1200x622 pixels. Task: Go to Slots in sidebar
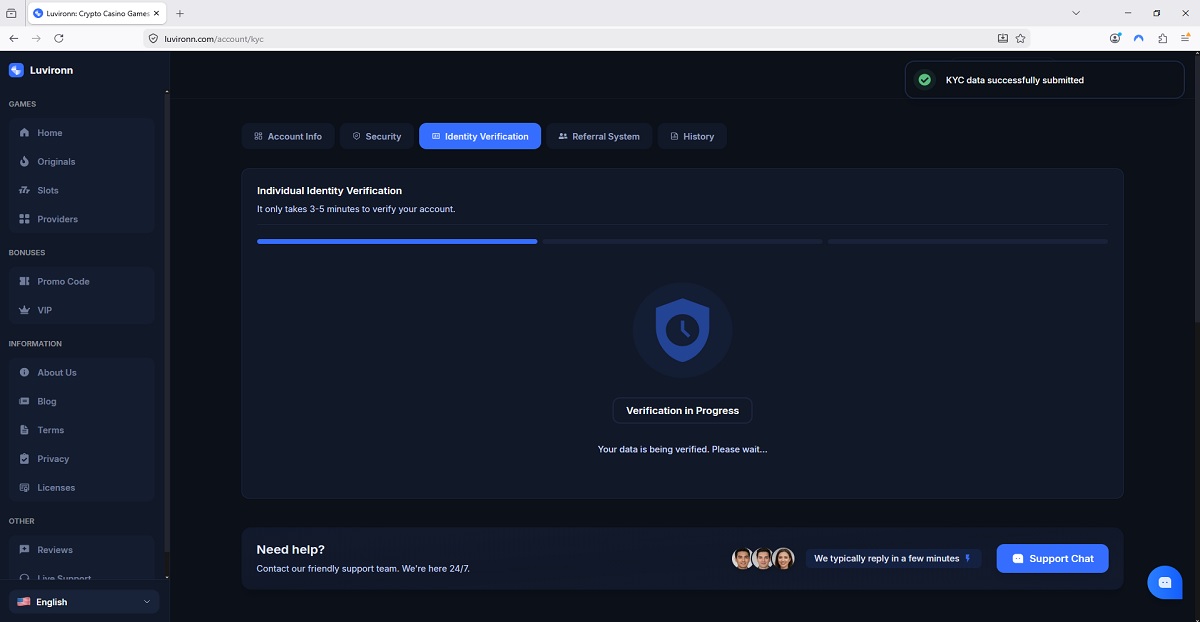[81, 190]
